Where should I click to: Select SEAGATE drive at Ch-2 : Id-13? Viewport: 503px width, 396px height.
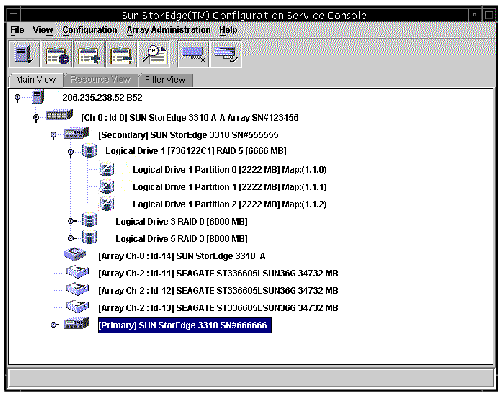pyautogui.click(x=218, y=308)
